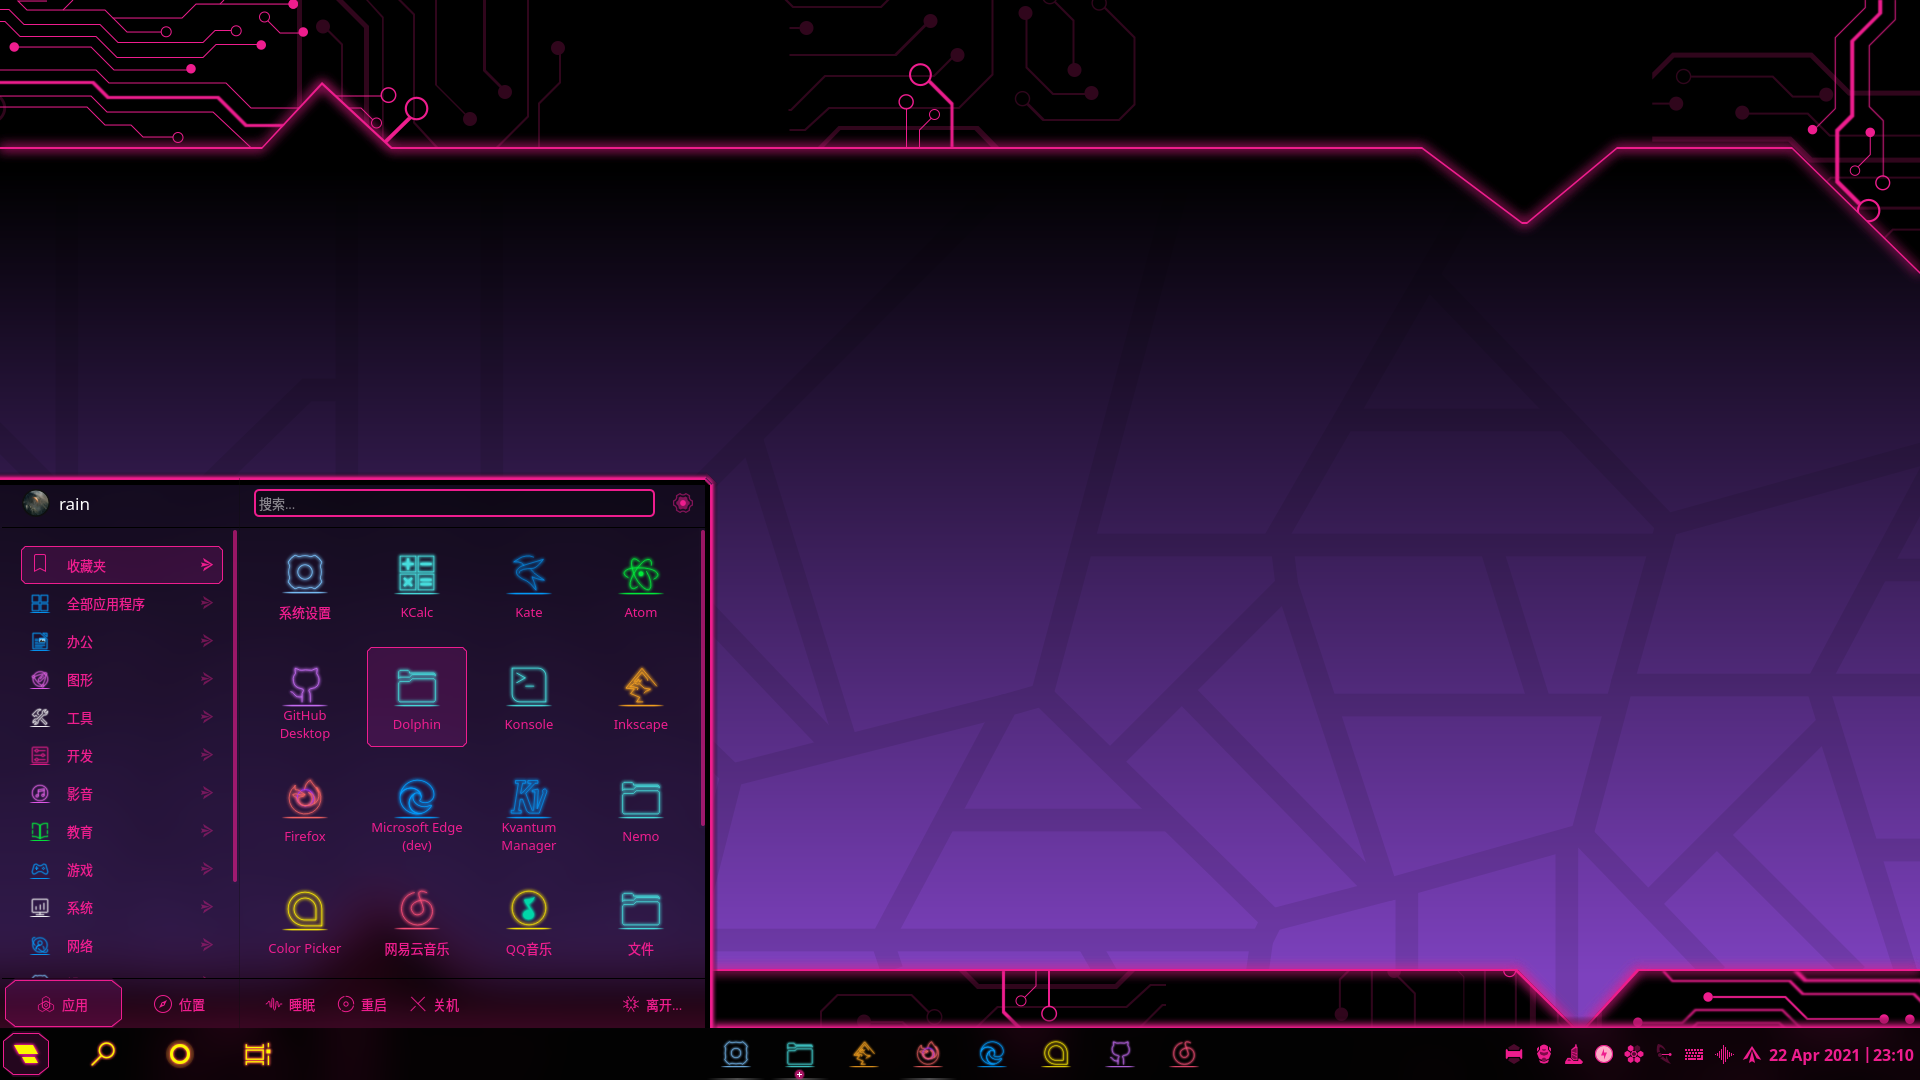The height and width of the screenshot is (1080, 1920).
Task: Click the 睡眠 sleep button
Action: (x=290, y=1004)
